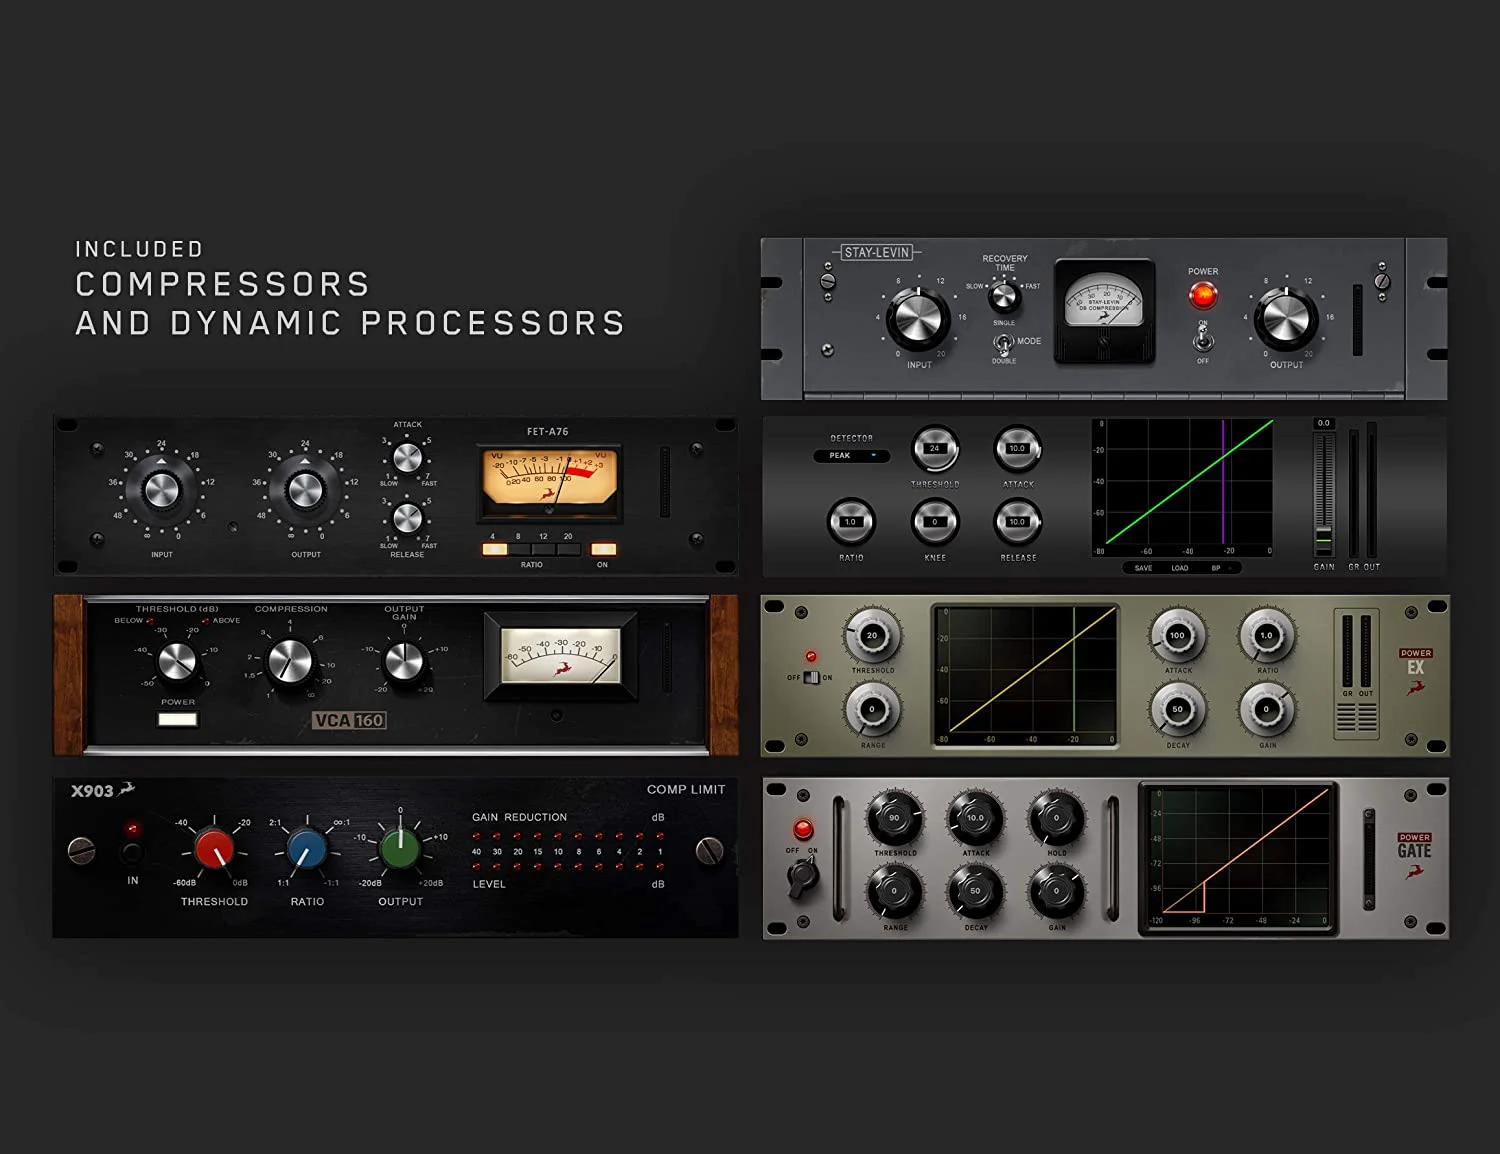The height and width of the screenshot is (1154, 1500).
Task: Click the VCA 160 THRESHOLD knob
Action: [x=177, y=661]
